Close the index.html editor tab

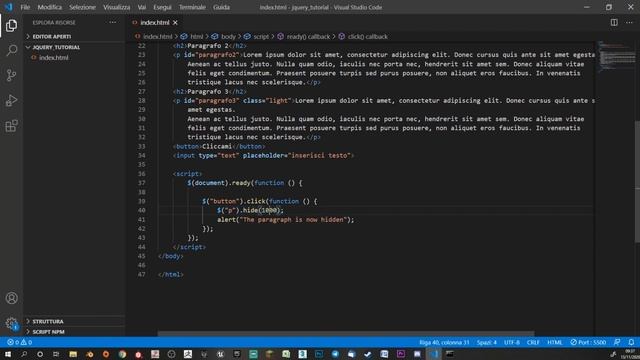[x=175, y=22]
